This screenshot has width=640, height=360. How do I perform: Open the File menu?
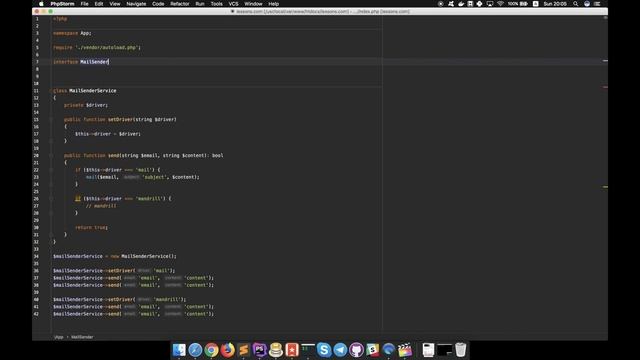point(84,4)
